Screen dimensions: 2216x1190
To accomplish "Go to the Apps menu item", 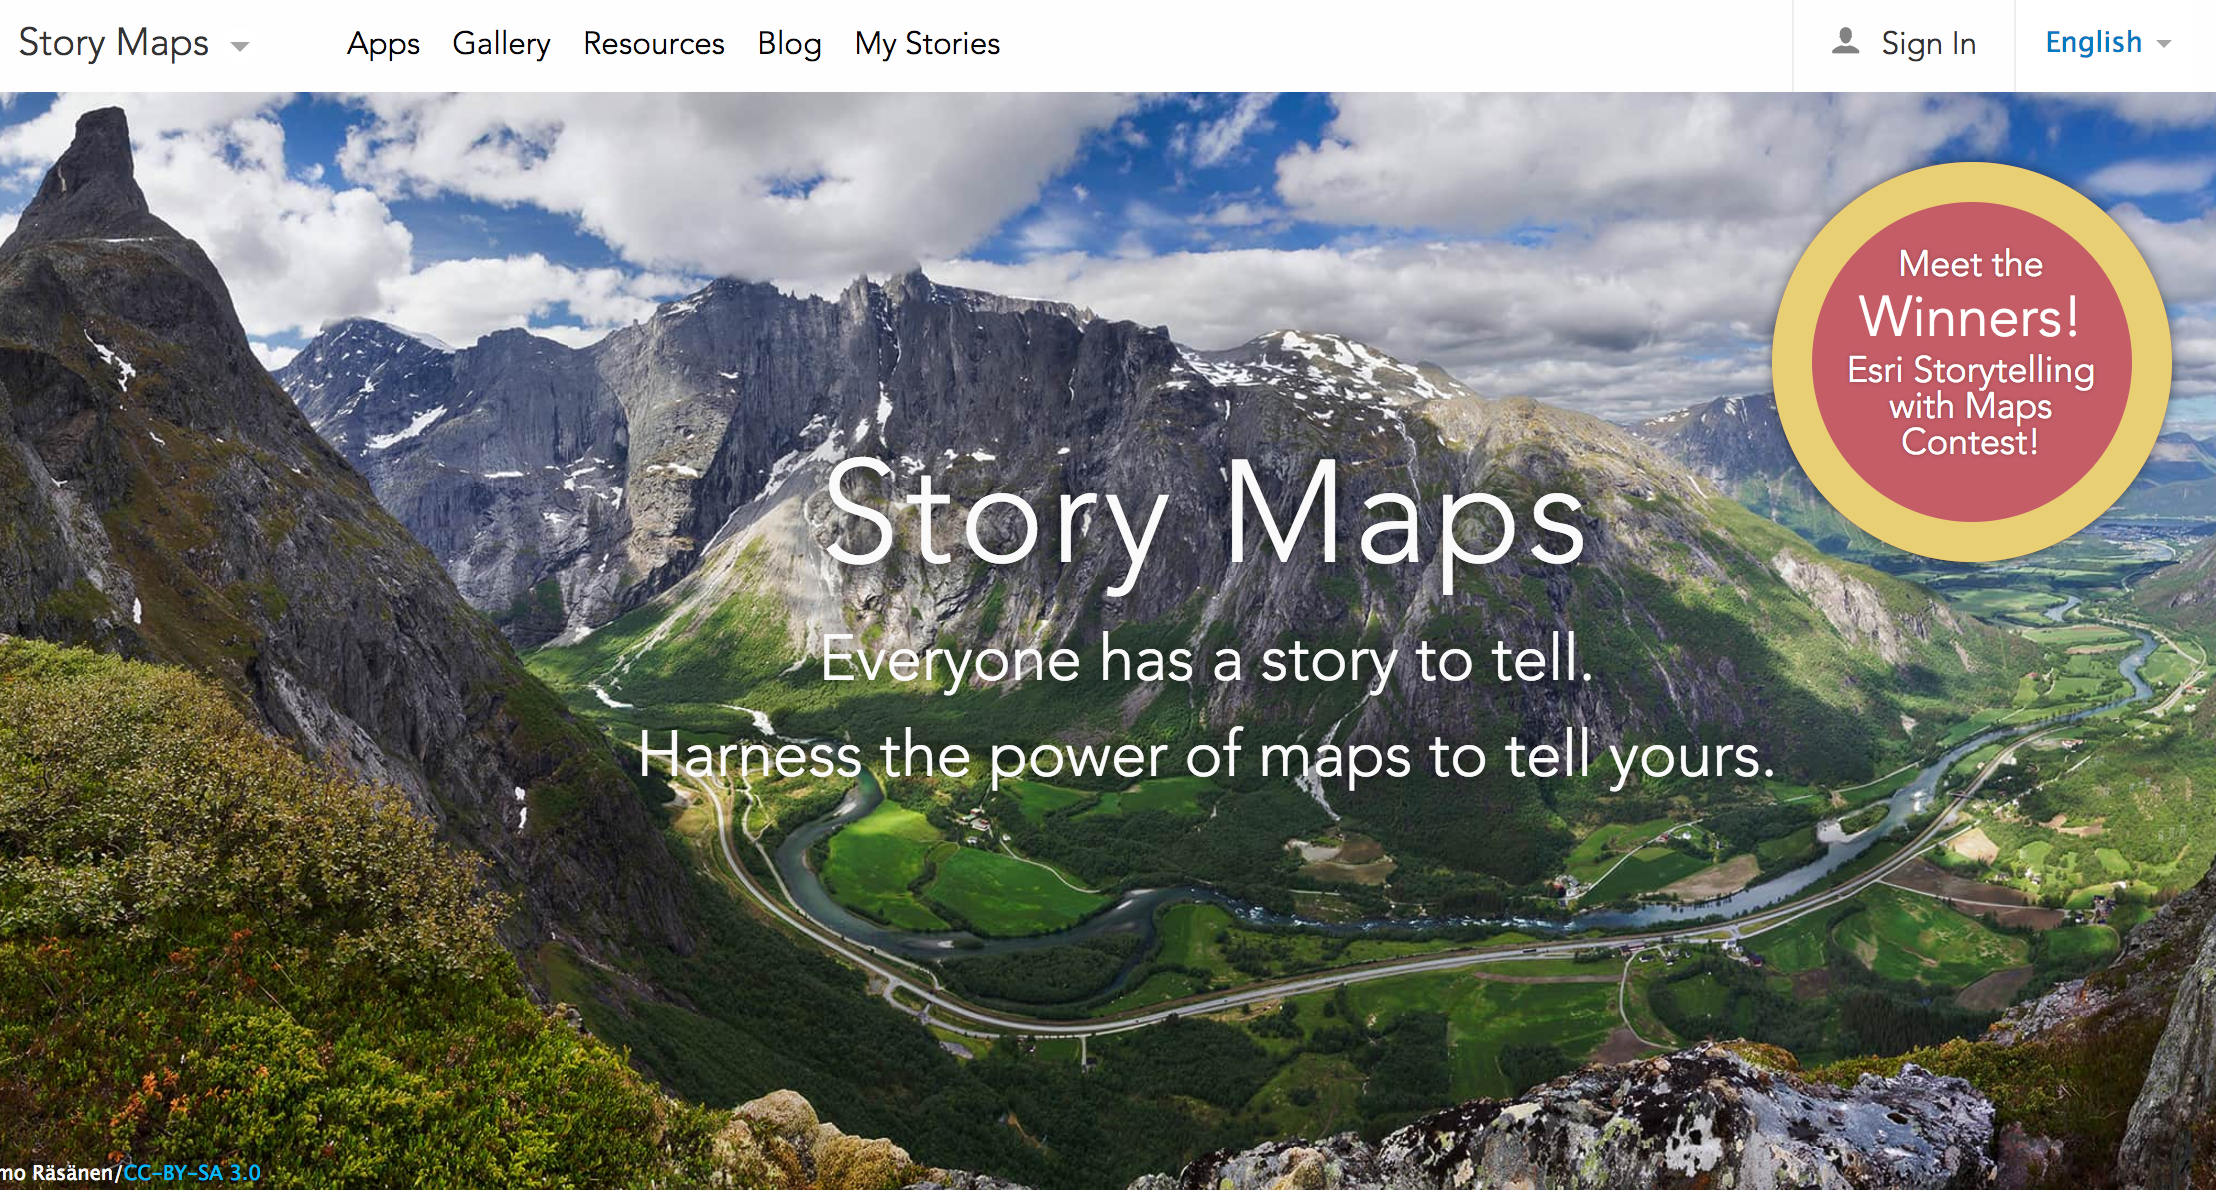I will click(x=383, y=44).
